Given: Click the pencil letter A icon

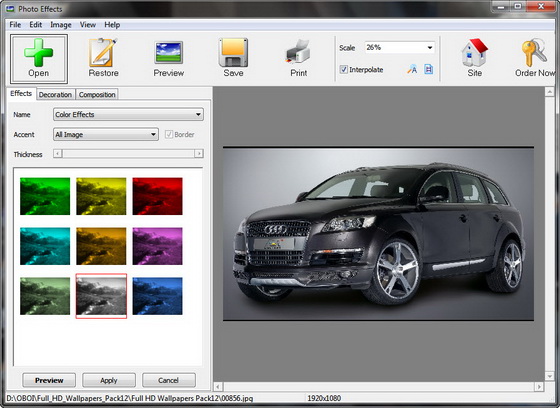Looking at the screenshot, I should 412,69.
